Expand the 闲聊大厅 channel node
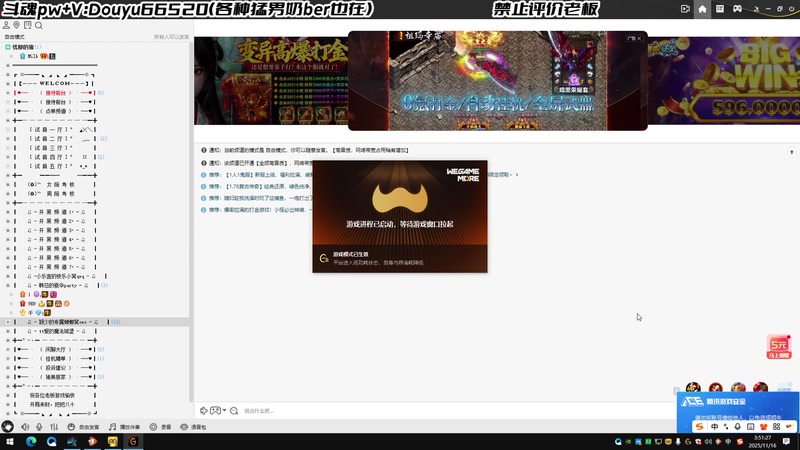Viewport: 800px width, 450px height. [8, 349]
